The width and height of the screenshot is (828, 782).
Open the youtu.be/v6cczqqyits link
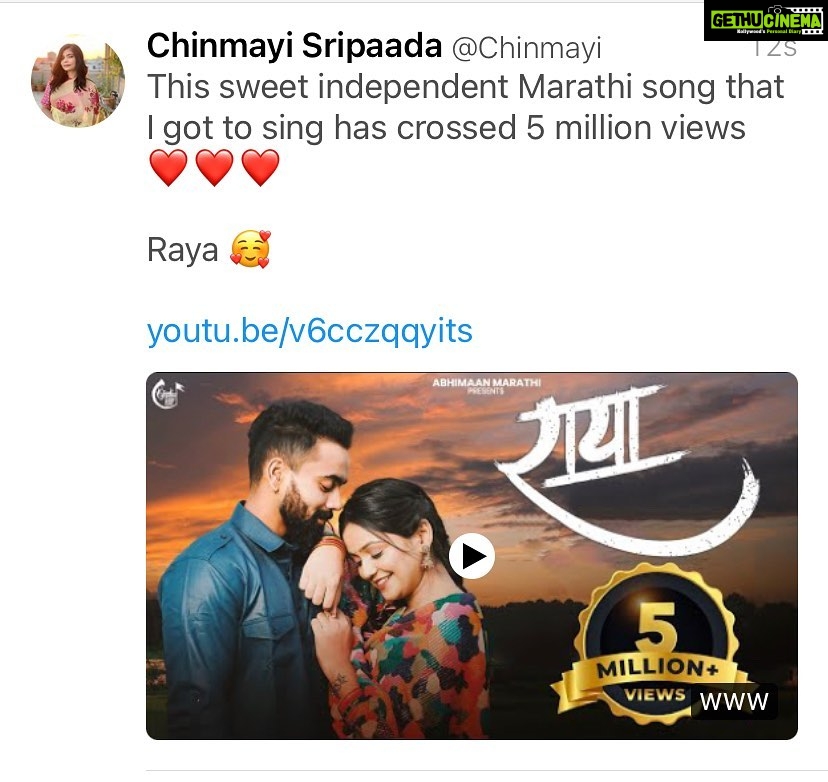point(309,331)
